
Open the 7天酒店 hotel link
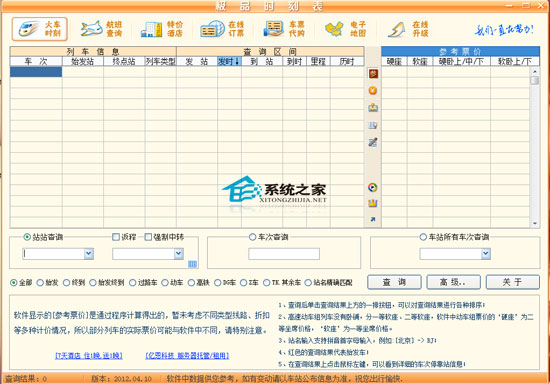89,356
